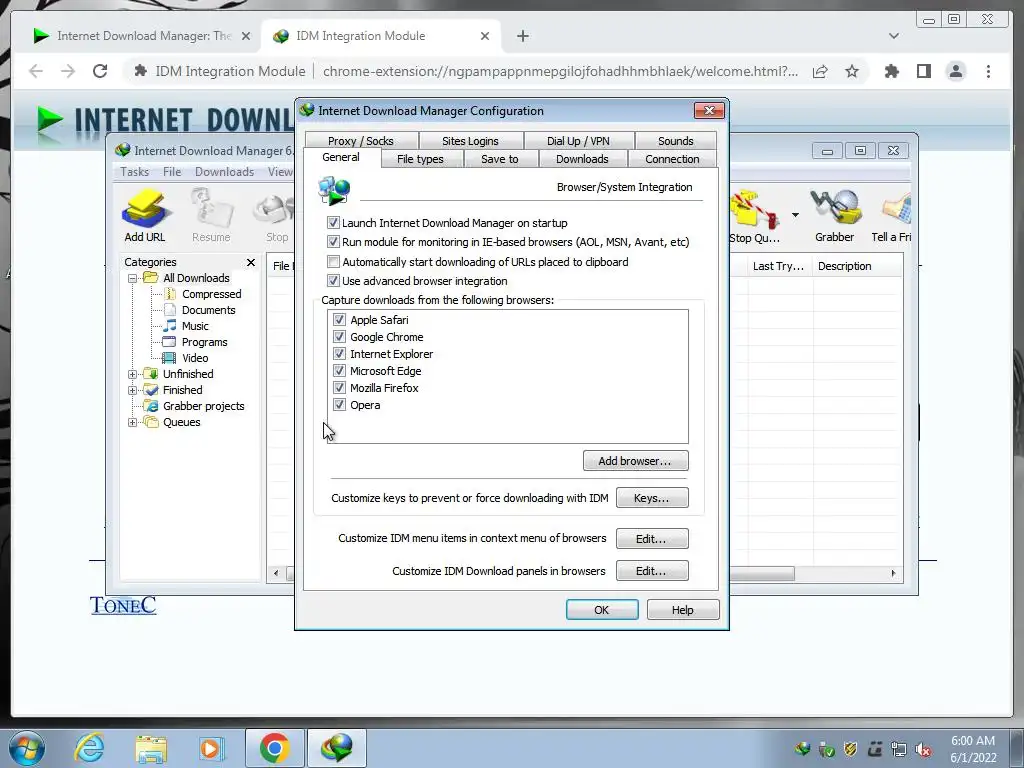
Task: Click the Tell a Friend toolbar icon
Action: pyautogui.click(x=892, y=217)
